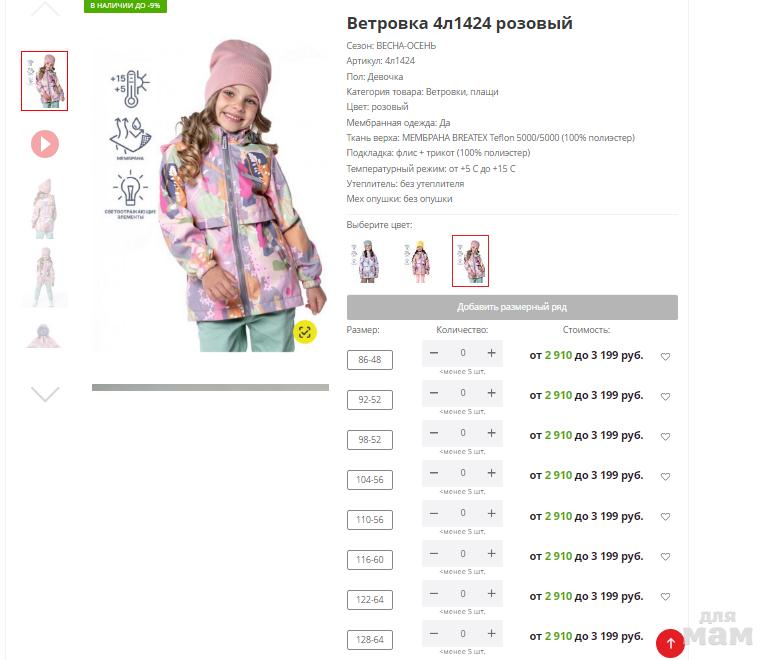
Task: Click the yellow visual search icon
Action: (305, 332)
